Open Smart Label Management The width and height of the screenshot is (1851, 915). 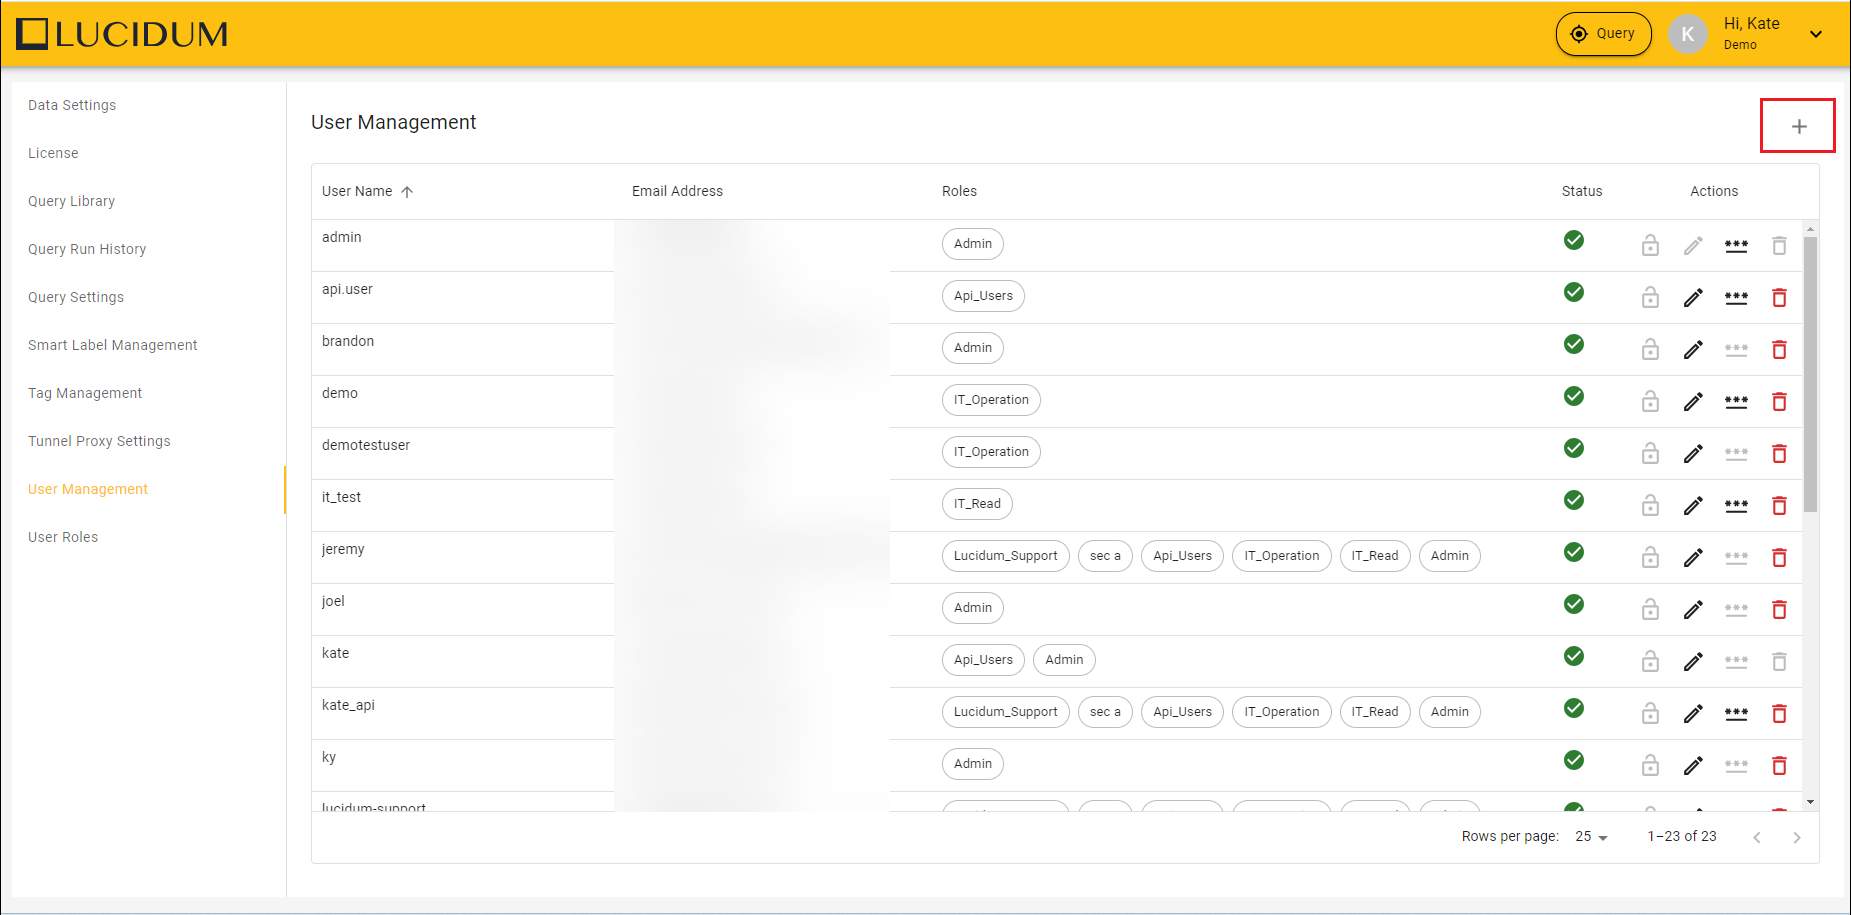pos(113,345)
